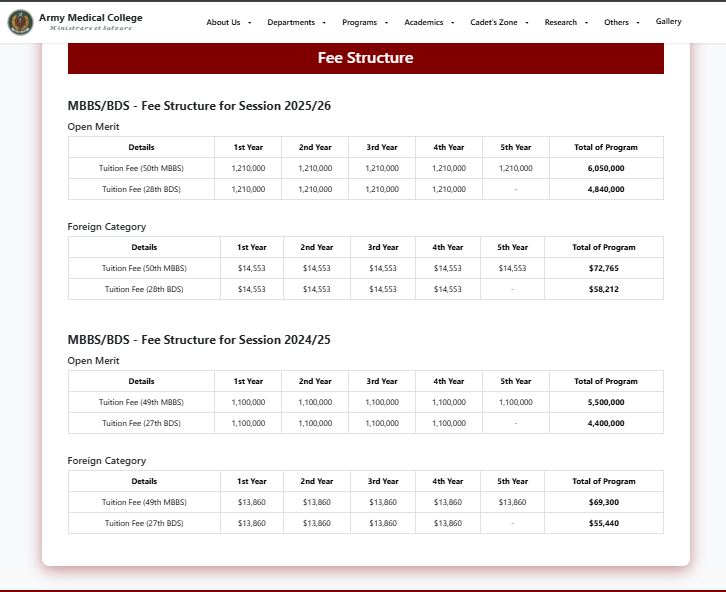The image size is (726, 592).
Task: Click the Tuition Fee (50th MBBS) Open Merit row label
Action: click(141, 168)
